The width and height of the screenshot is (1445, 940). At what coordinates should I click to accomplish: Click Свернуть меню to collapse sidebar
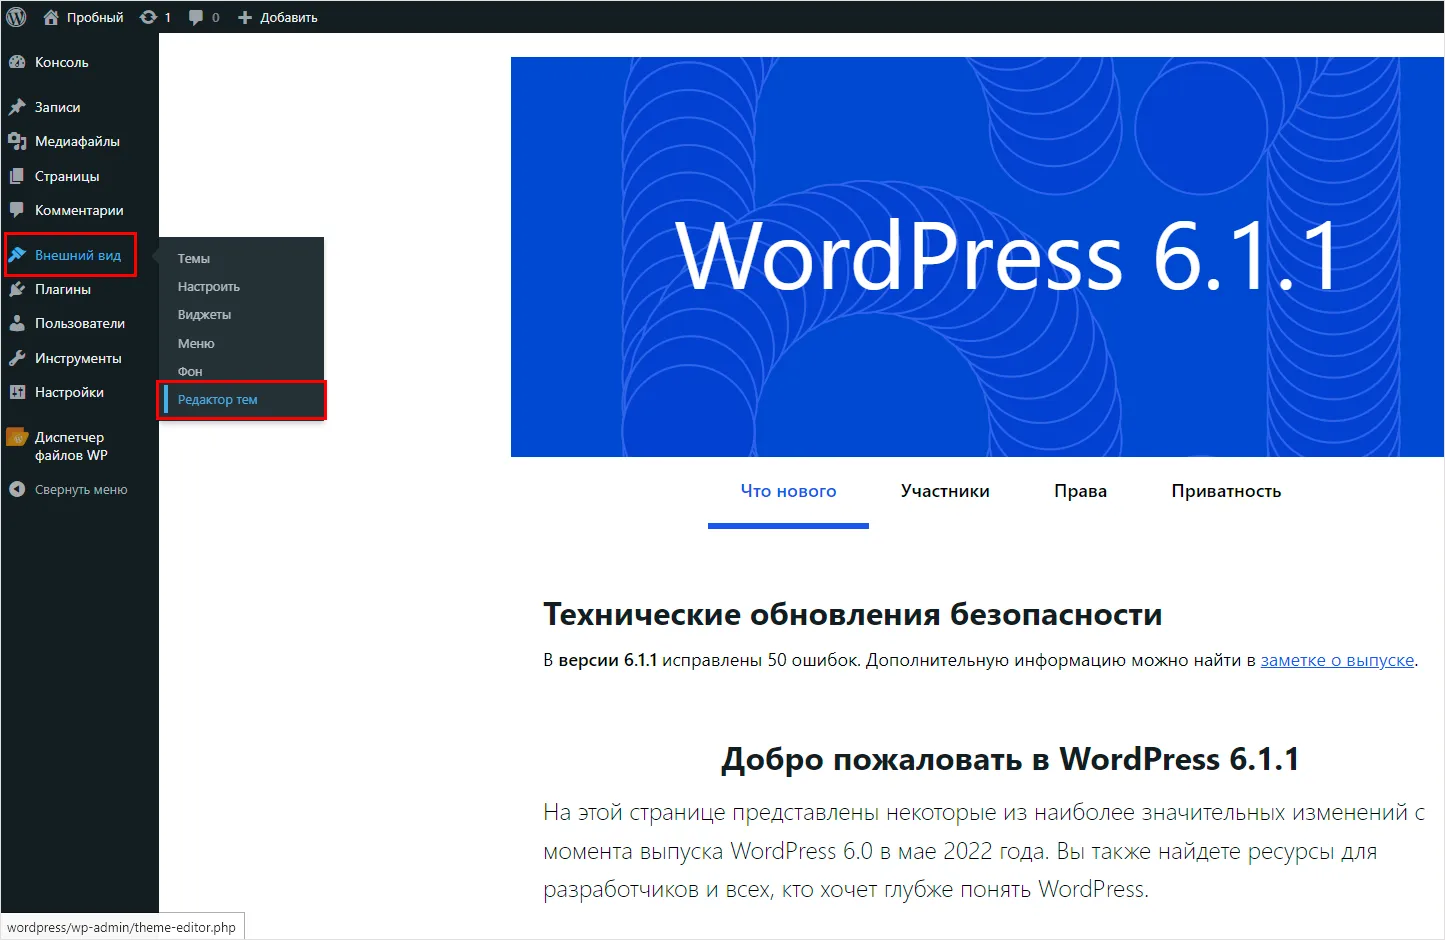click(81, 489)
